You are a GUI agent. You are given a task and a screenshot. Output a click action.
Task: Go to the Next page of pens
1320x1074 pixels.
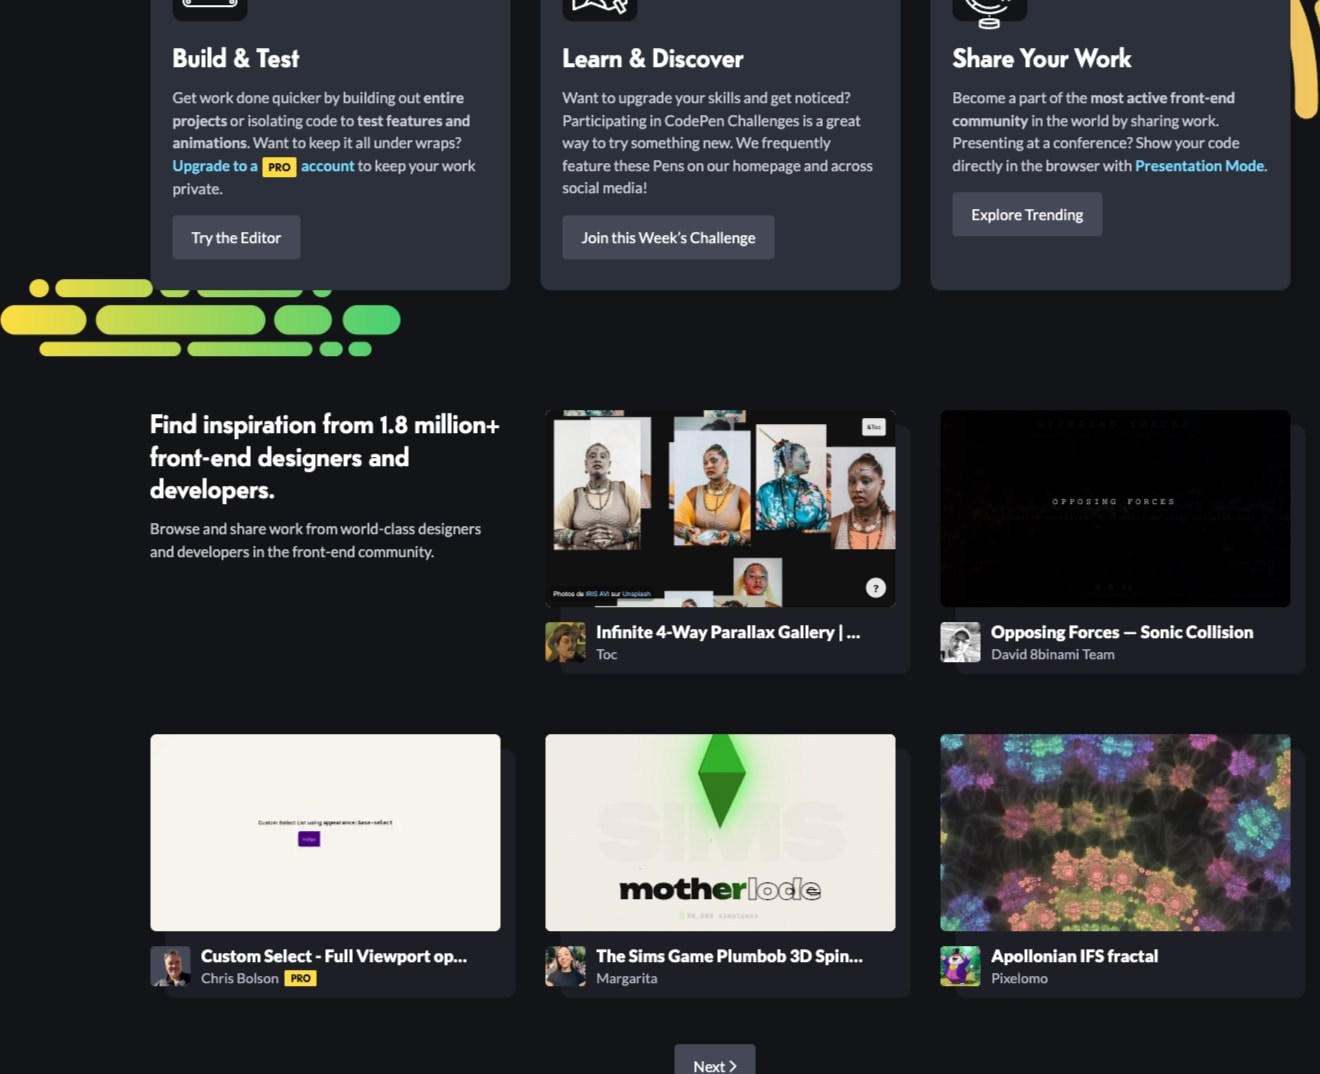[x=715, y=1063]
